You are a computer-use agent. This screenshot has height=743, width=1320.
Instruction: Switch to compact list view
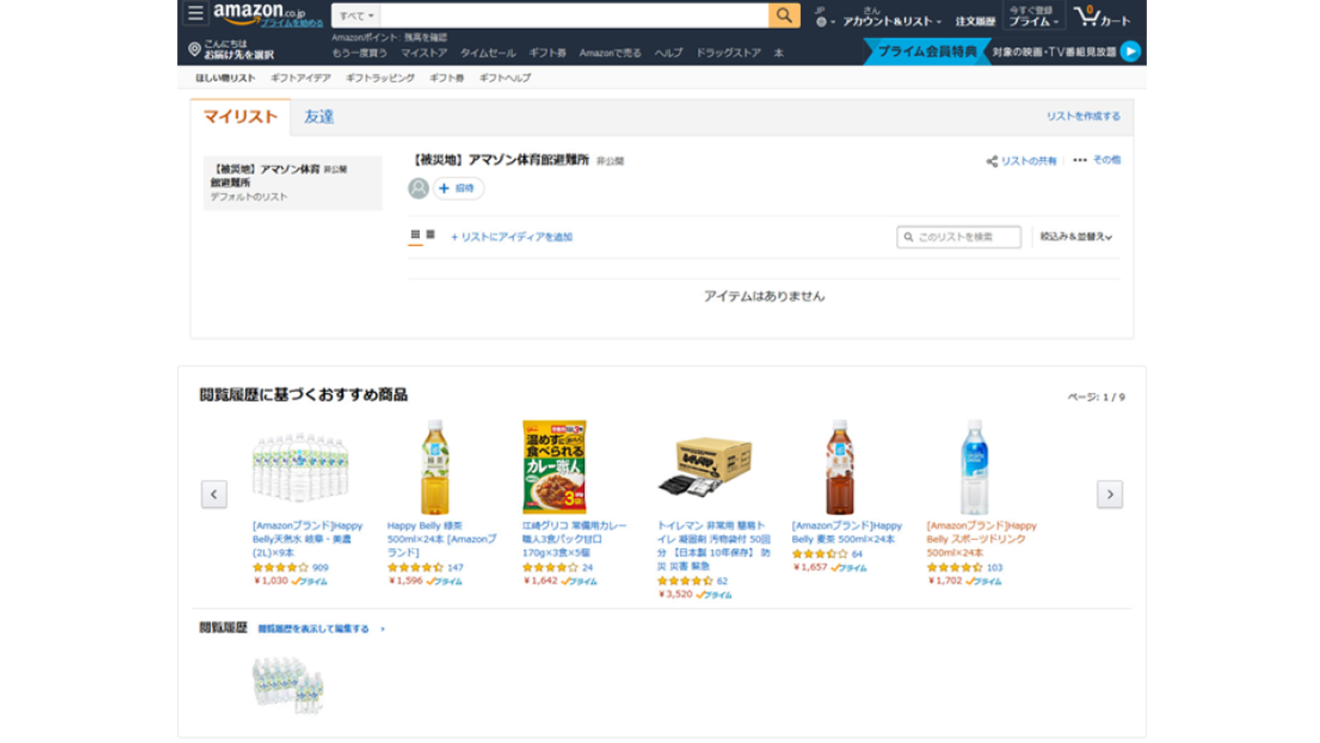430,235
